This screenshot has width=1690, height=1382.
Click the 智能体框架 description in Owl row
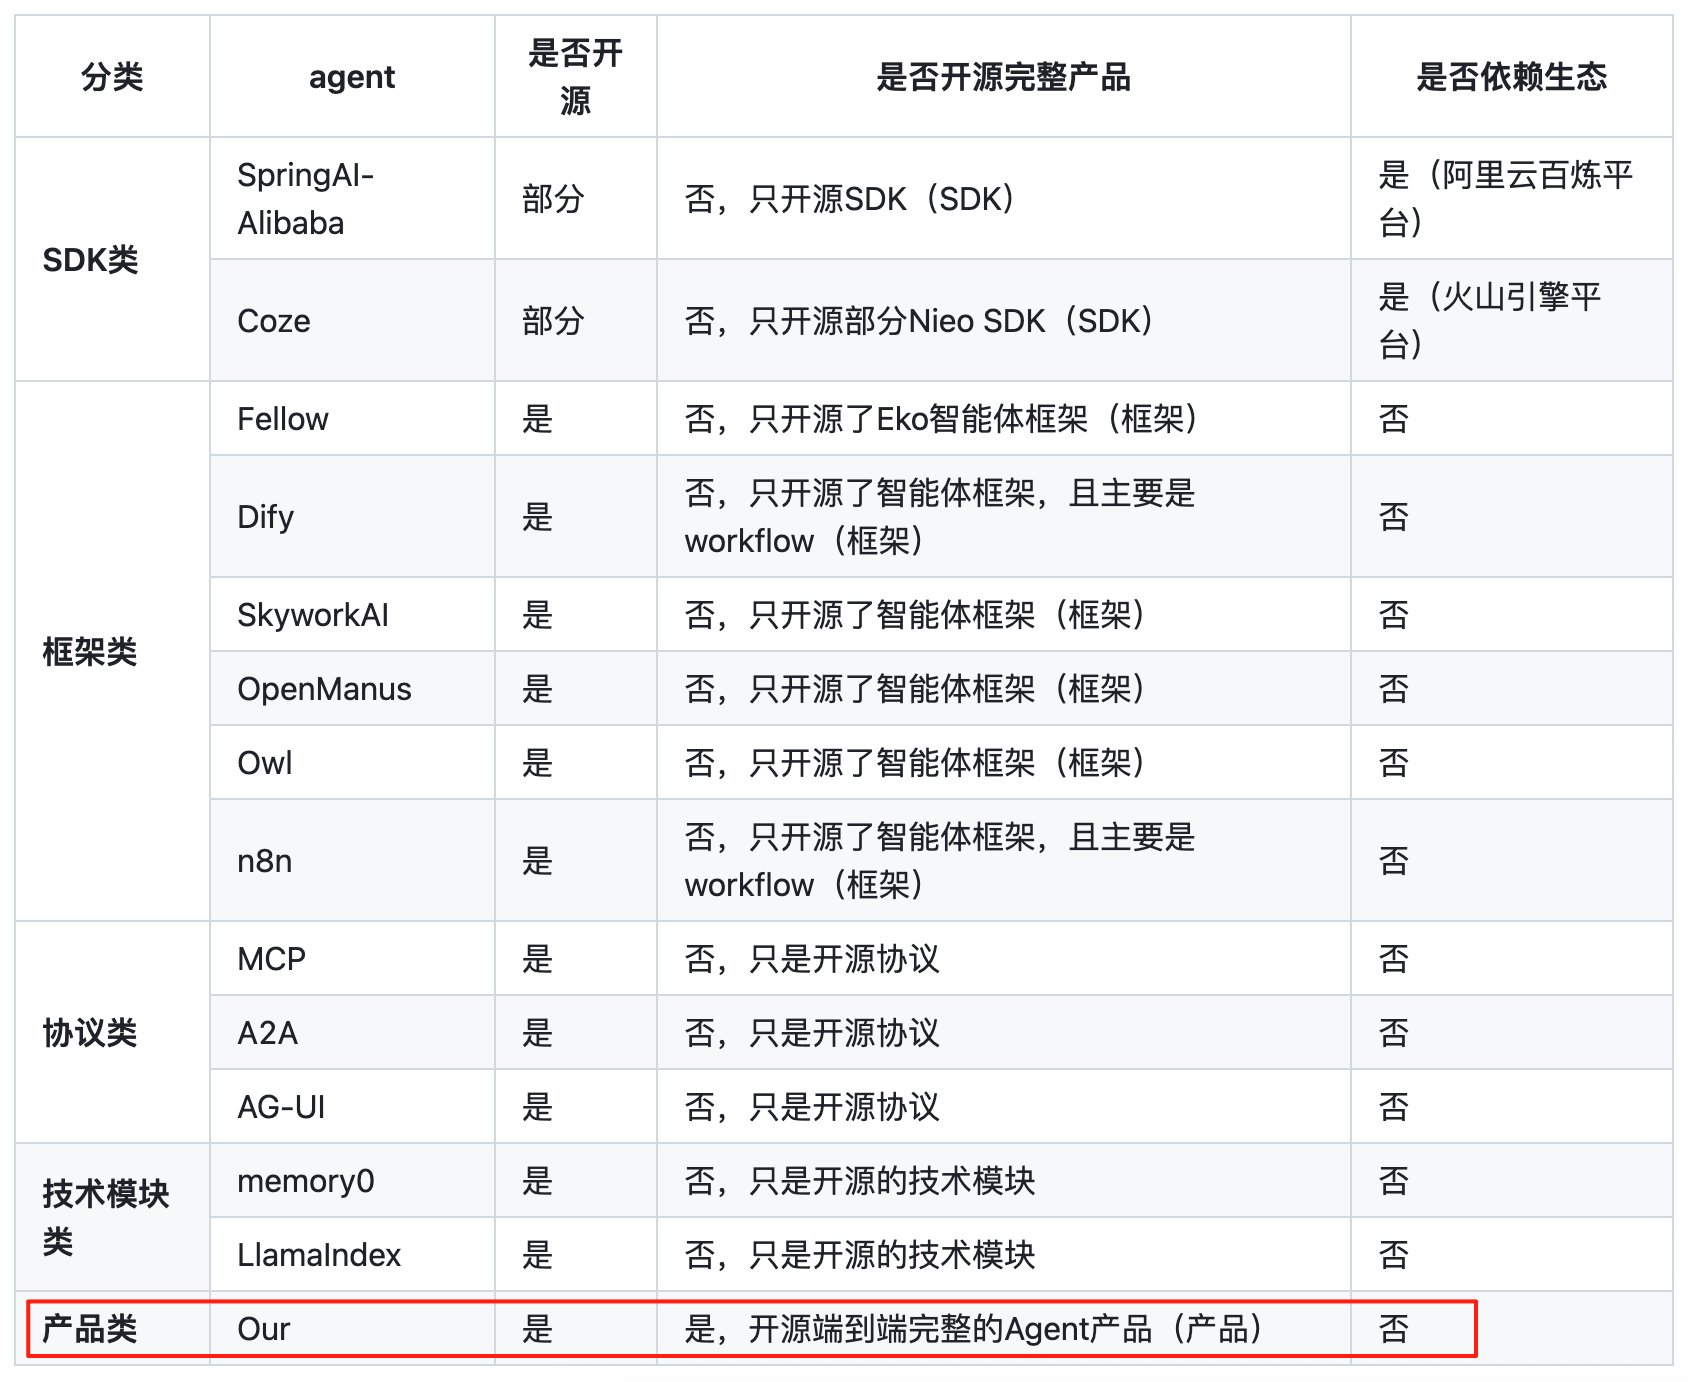pyautogui.click(x=917, y=763)
